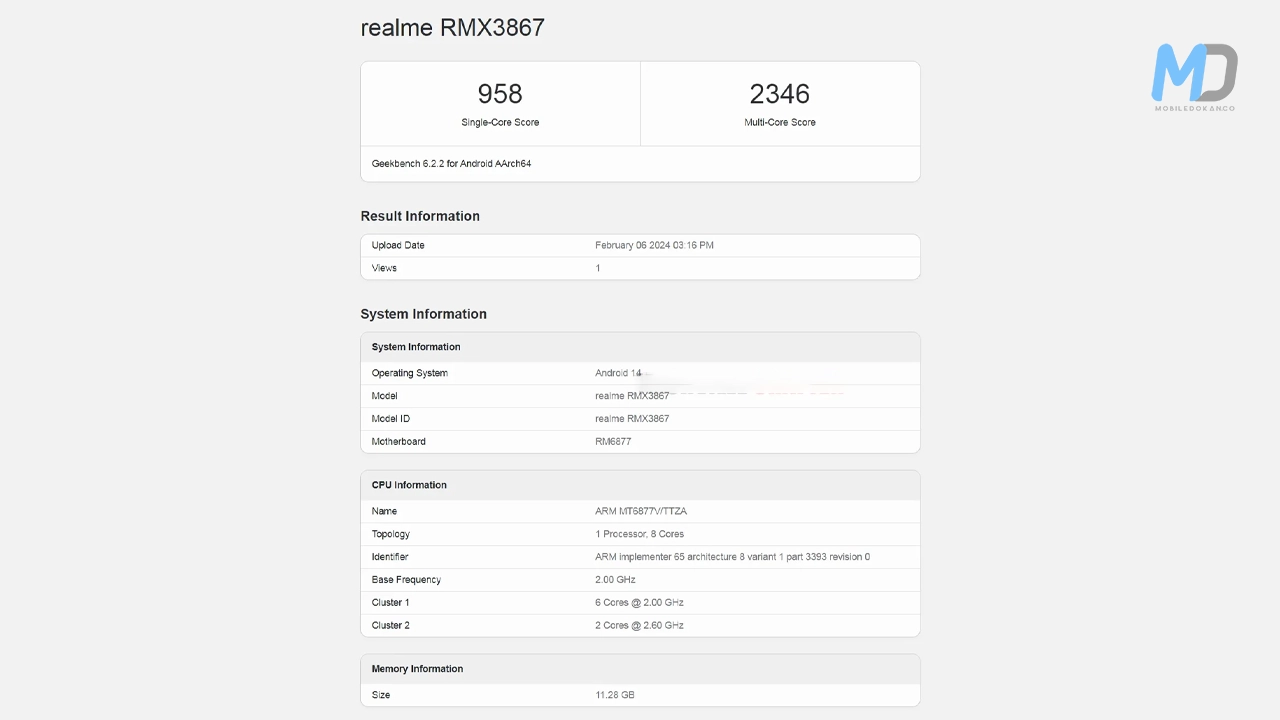Select the ARM implementer Identifier value
This screenshot has height=720, width=1280.
732,557
